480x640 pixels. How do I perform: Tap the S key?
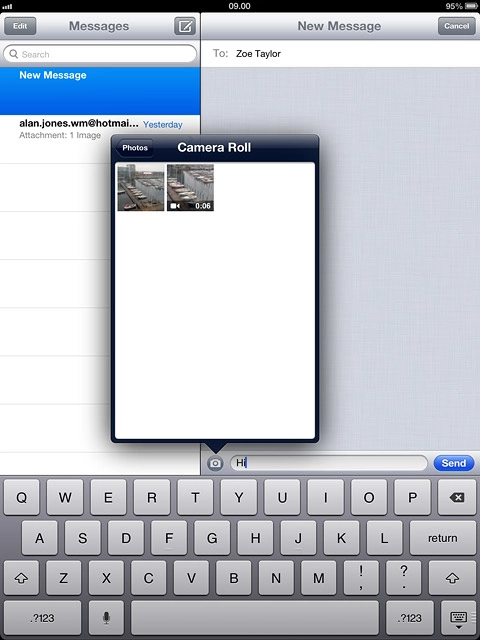[x=83, y=538]
